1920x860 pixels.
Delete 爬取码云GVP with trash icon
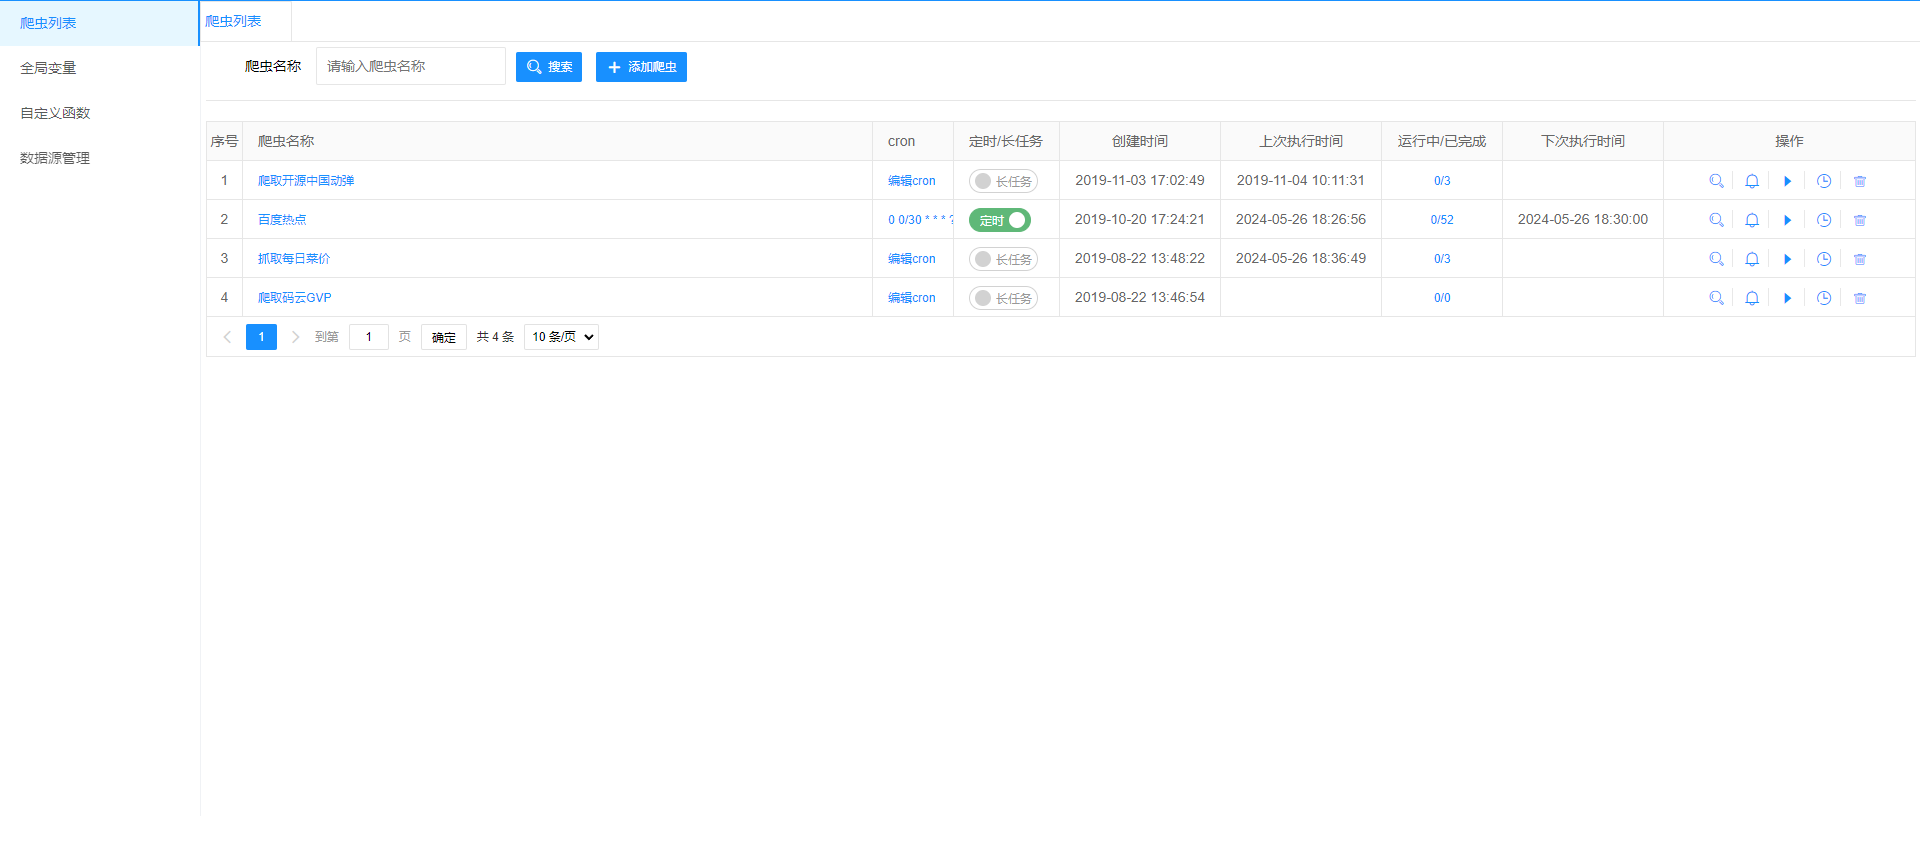coord(1860,298)
